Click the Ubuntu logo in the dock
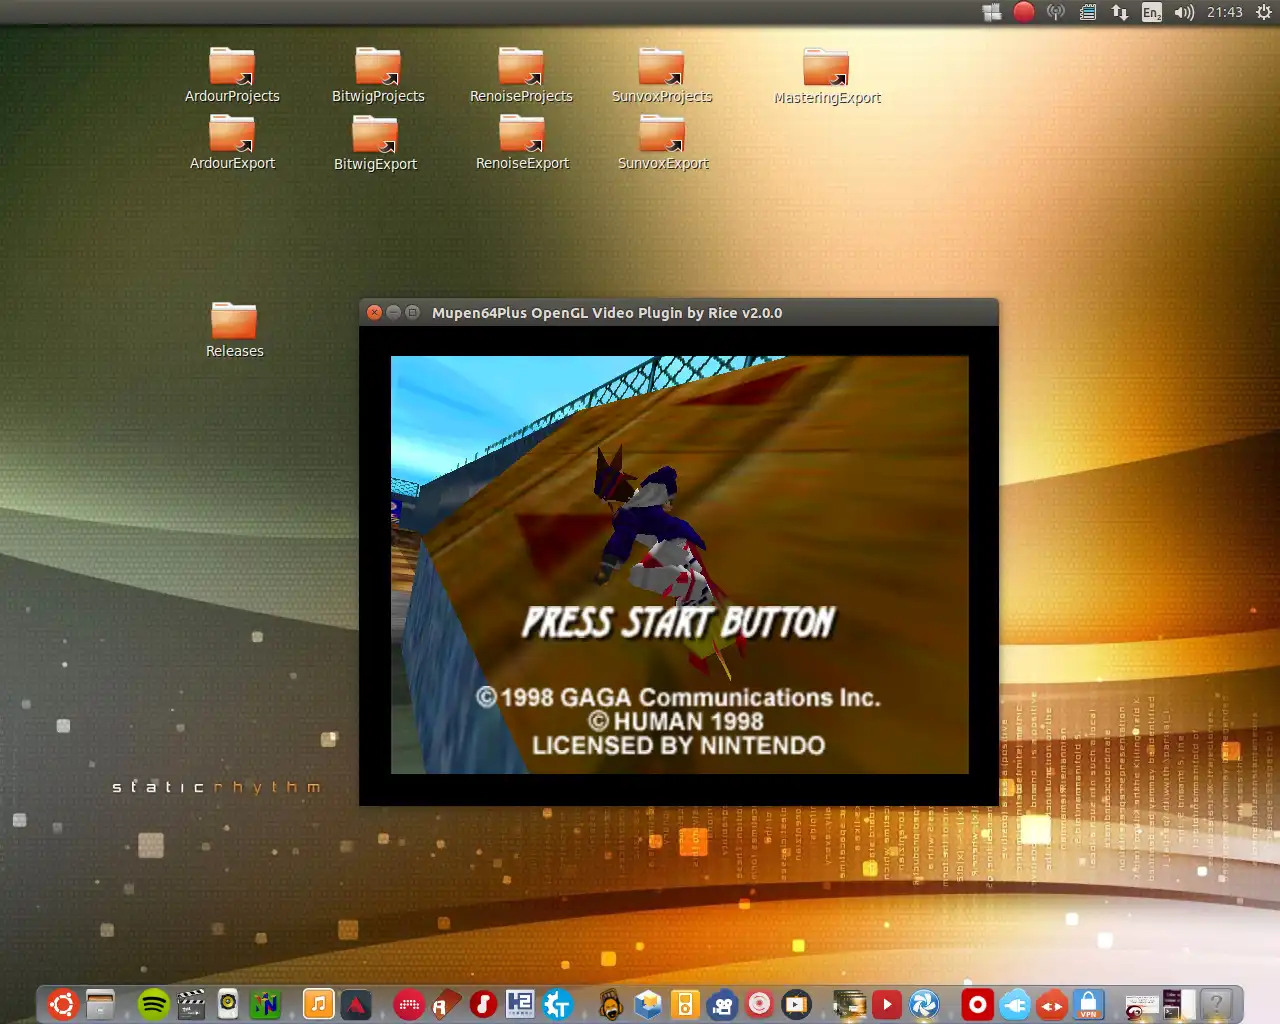1280x1024 pixels. tap(62, 1004)
